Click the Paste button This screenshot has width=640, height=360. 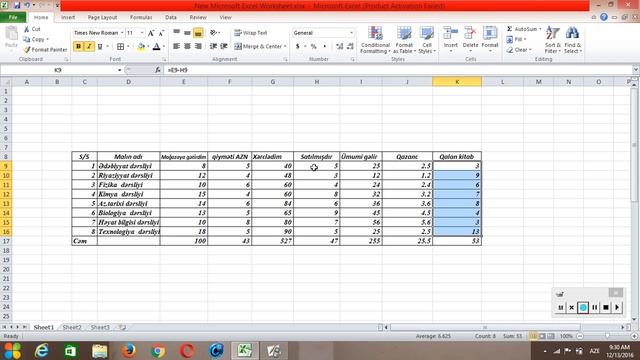pos(11,38)
